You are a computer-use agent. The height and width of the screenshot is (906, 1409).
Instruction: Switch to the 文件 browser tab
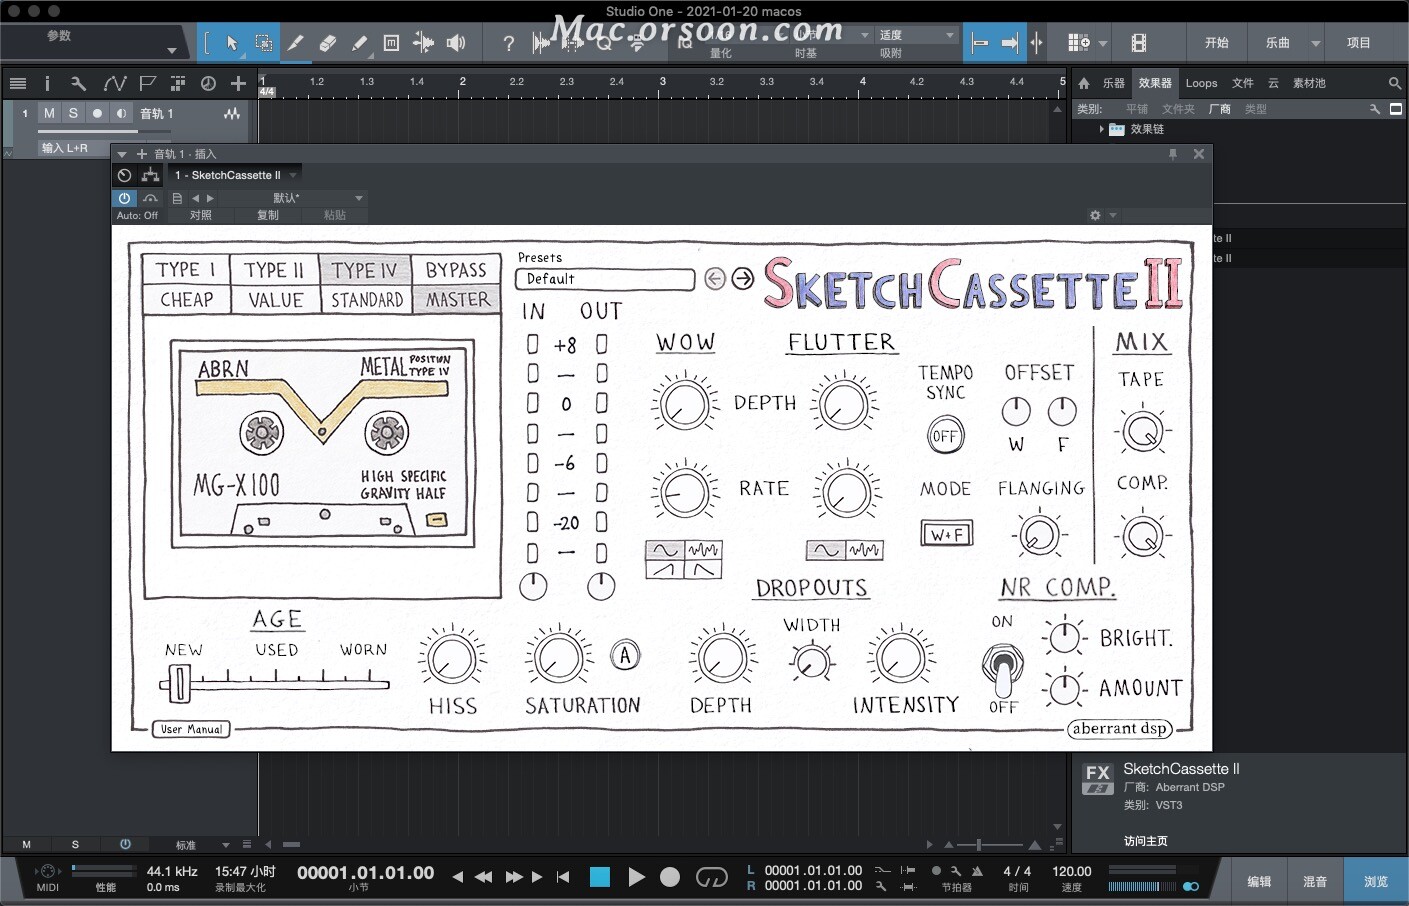(x=1242, y=83)
